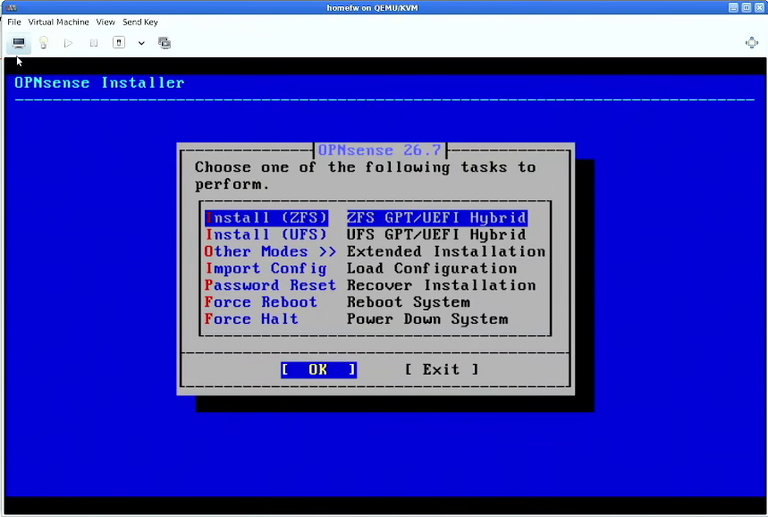
Task: Toggle fullscreen mode icon at right
Action: coord(751,43)
